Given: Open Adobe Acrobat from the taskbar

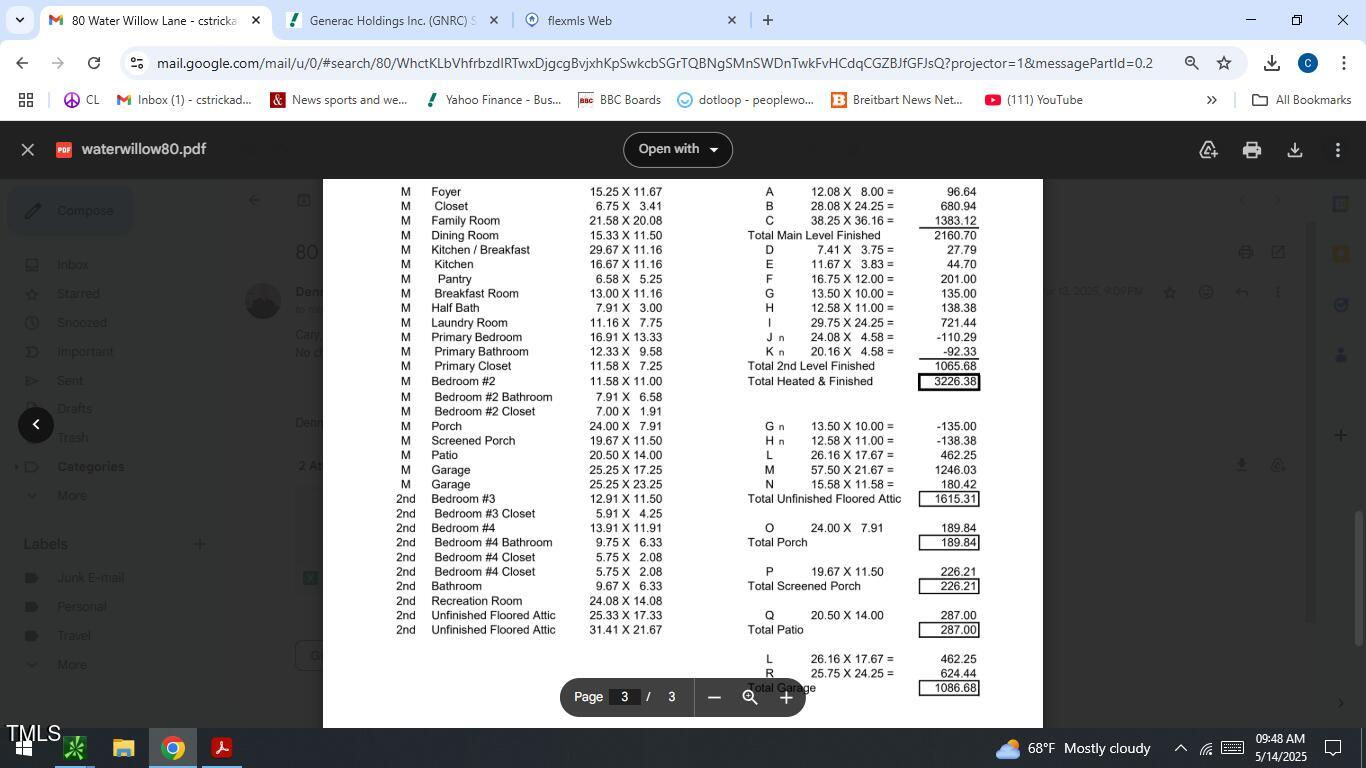Looking at the screenshot, I should 222,748.
